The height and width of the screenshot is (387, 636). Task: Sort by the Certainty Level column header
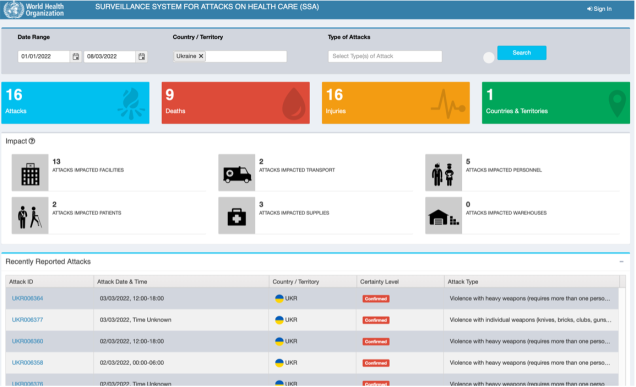click(x=379, y=282)
